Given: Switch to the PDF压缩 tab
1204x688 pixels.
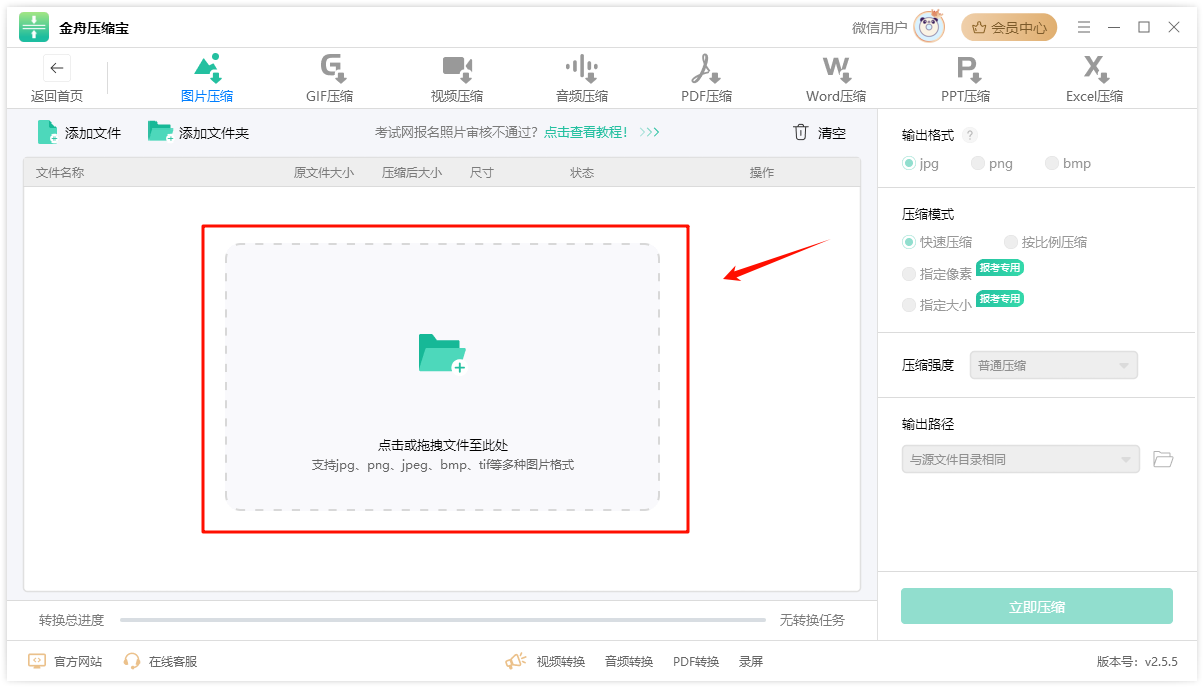Looking at the screenshot, I should [x=707, y=79].
